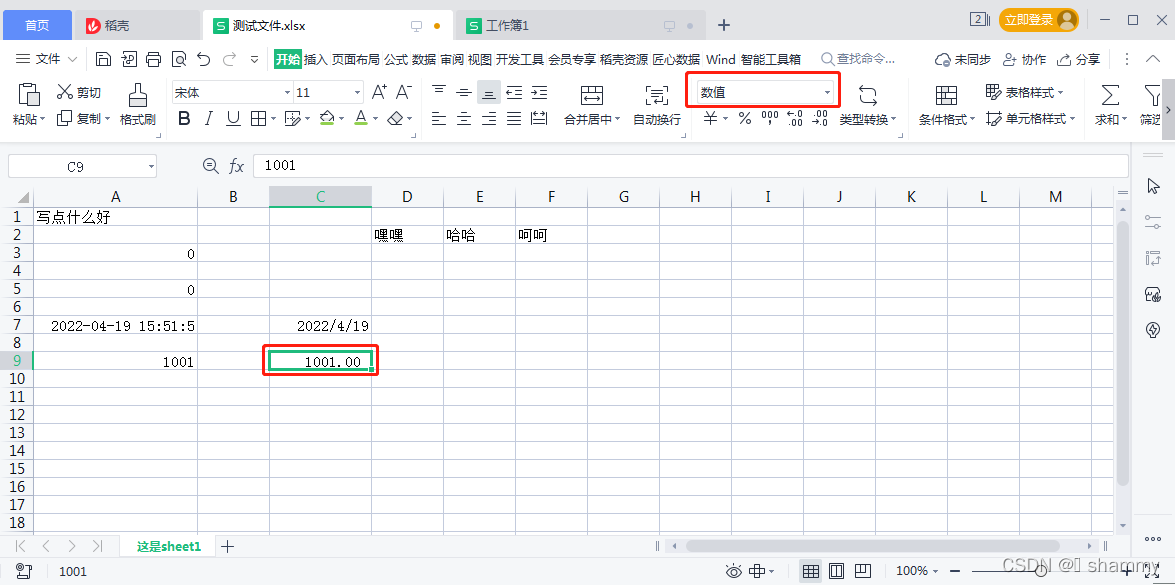
Task: Click the Wrap Text icon
Action: point(656,95)
